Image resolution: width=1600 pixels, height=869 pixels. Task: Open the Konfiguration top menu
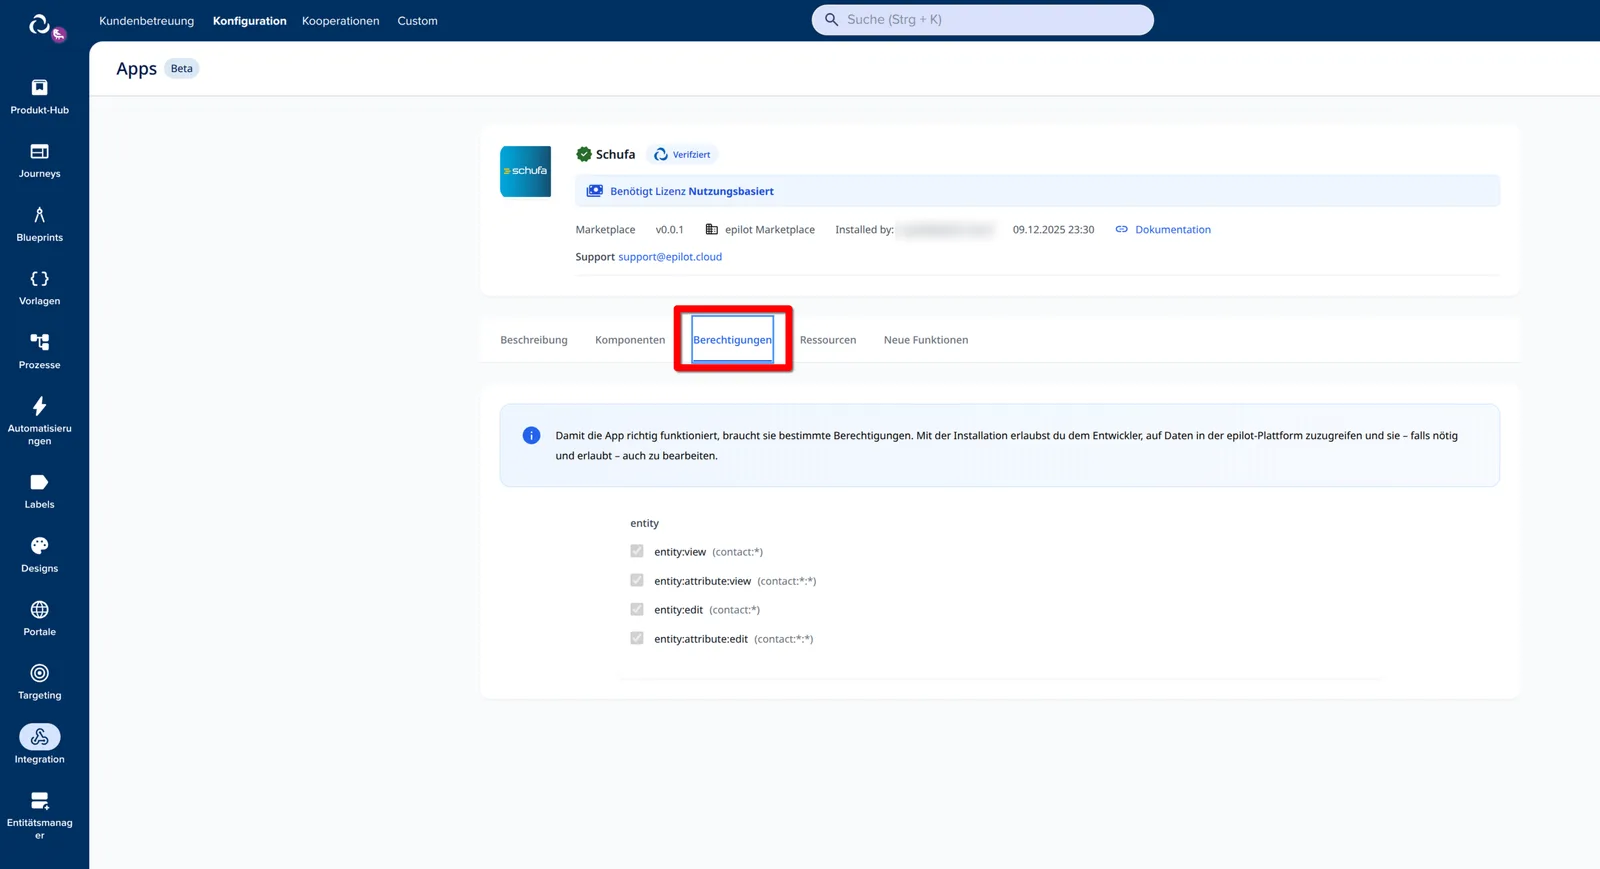249,21
